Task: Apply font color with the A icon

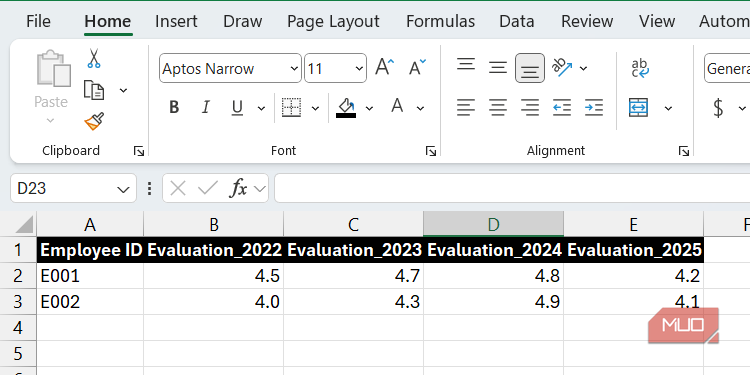Action: coord(397,106)
